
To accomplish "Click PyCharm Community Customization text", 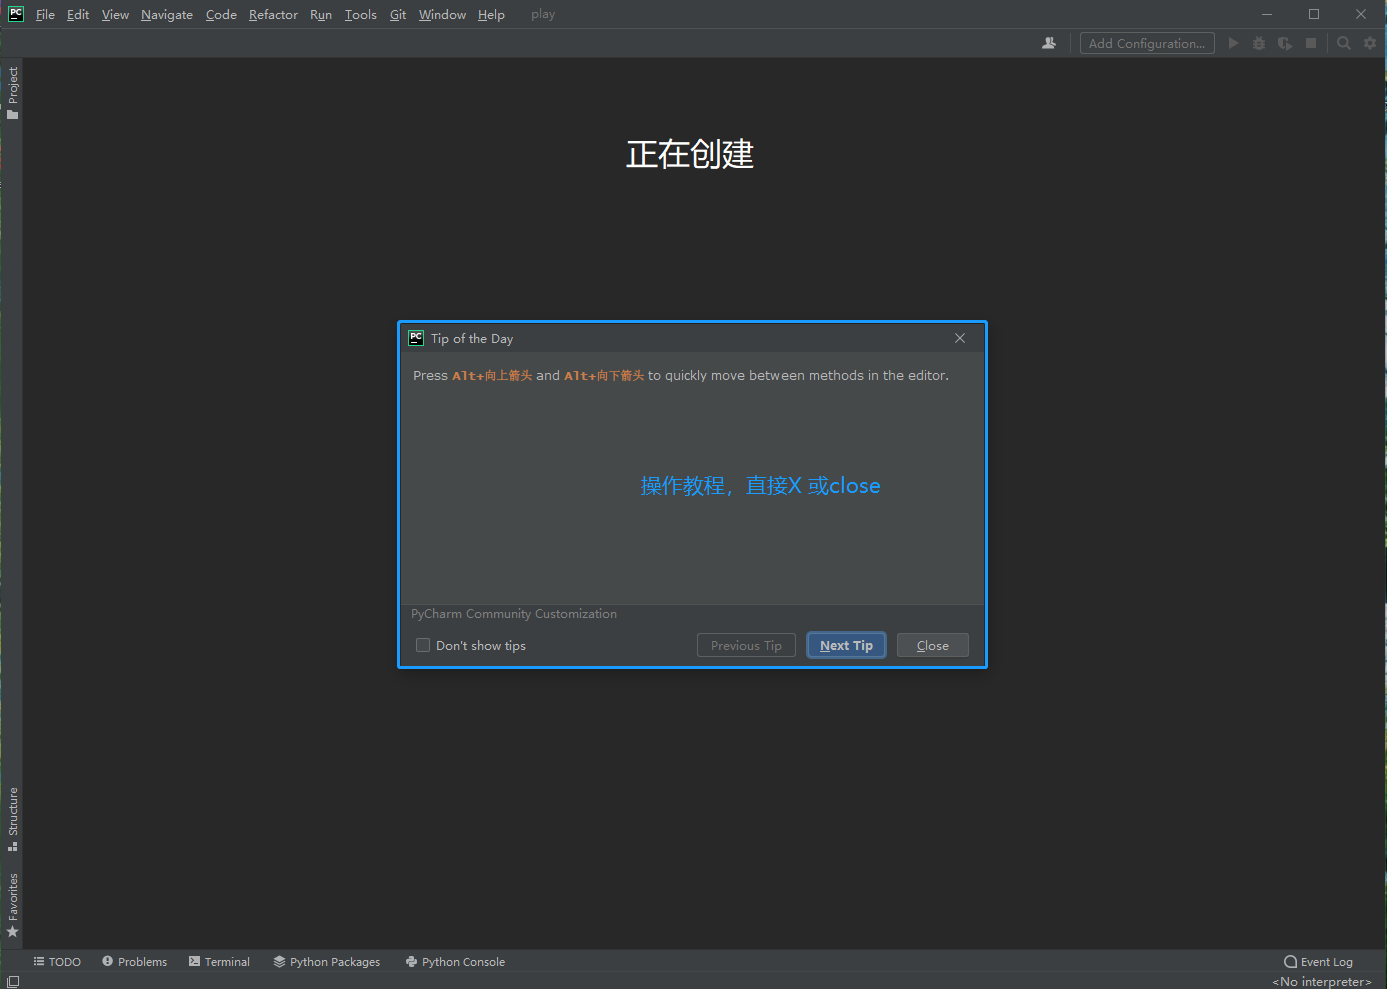I will coord(514,614).
